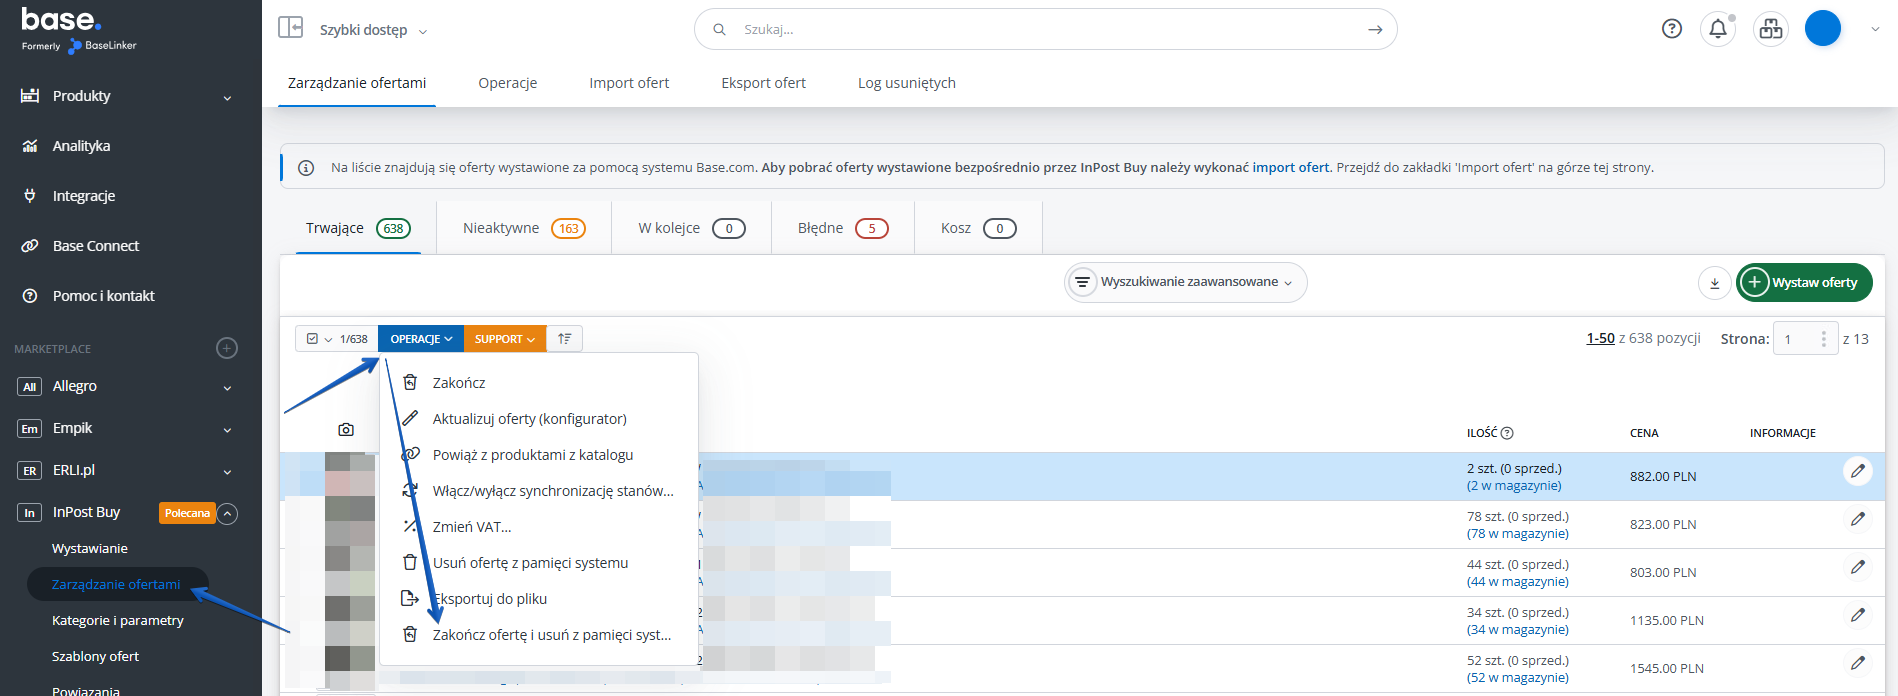Image resolution: width=1898 pixels, height=696 pixels.
Task: Click the sort order icon beside Support
Action: click(565, 339)
